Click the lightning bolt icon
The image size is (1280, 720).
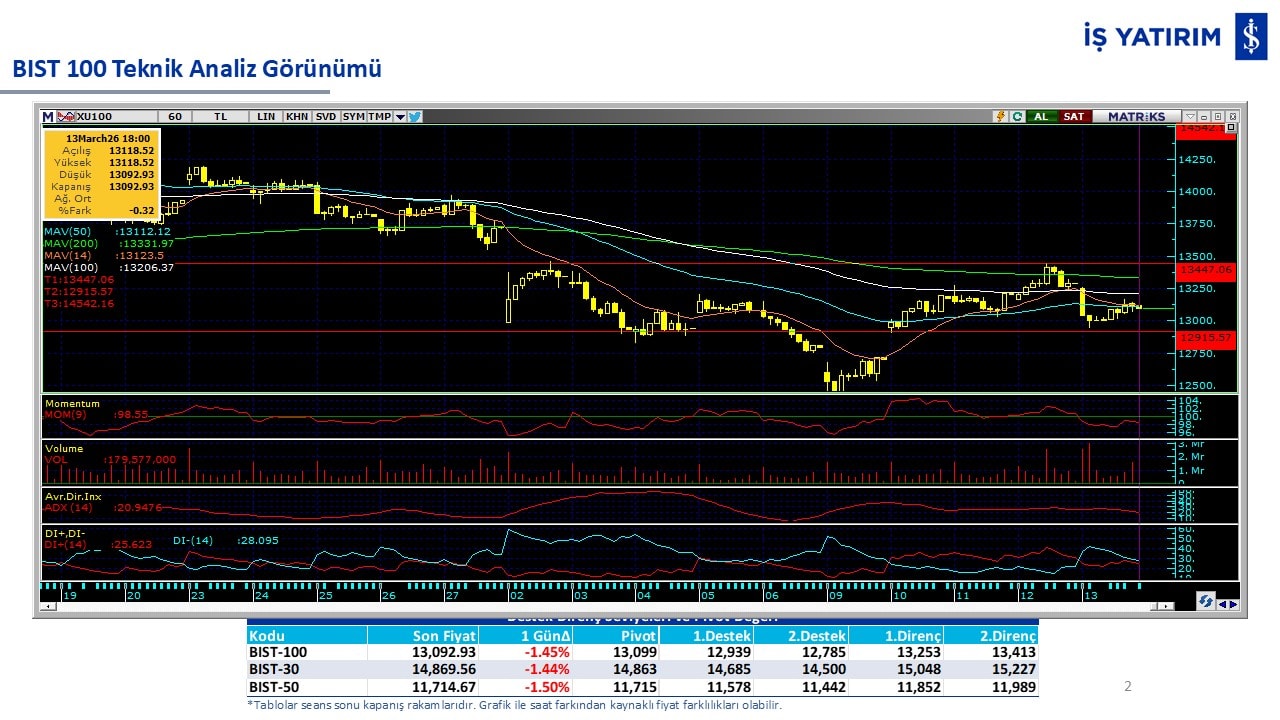coord(999,116)
